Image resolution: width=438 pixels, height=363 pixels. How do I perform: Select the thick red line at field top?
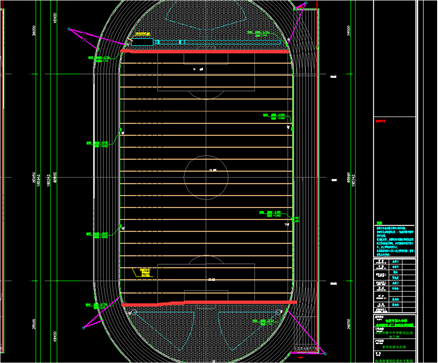point(204,51)
